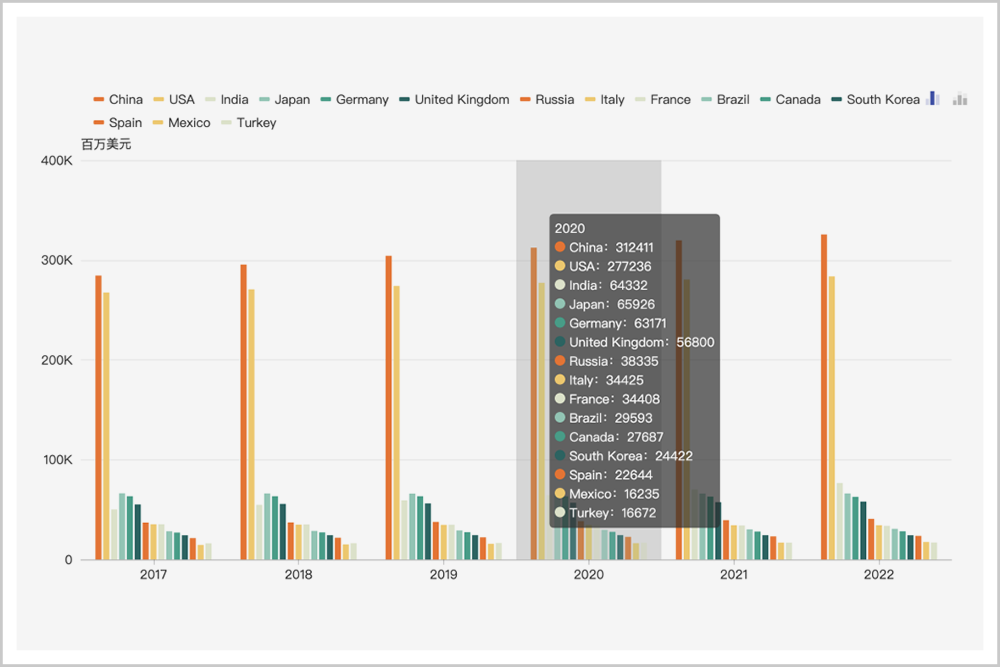Screen dimensions: 1000x667
Task: Switch to grouped bar chart view
Action: point(933,98)
